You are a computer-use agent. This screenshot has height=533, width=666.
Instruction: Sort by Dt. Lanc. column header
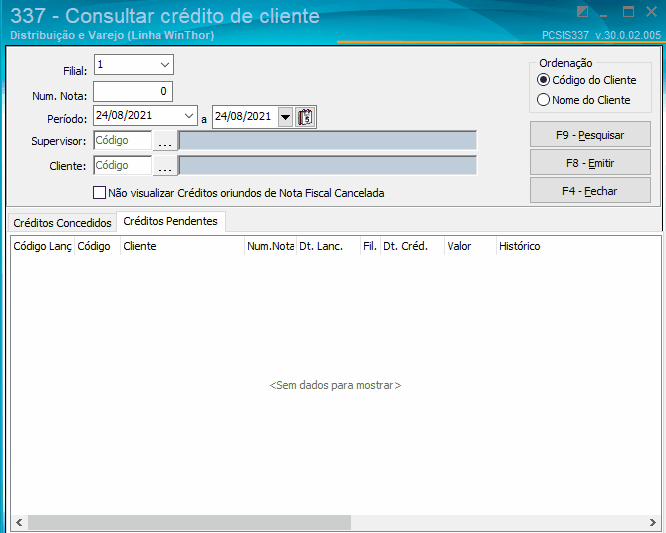[328, 246]
